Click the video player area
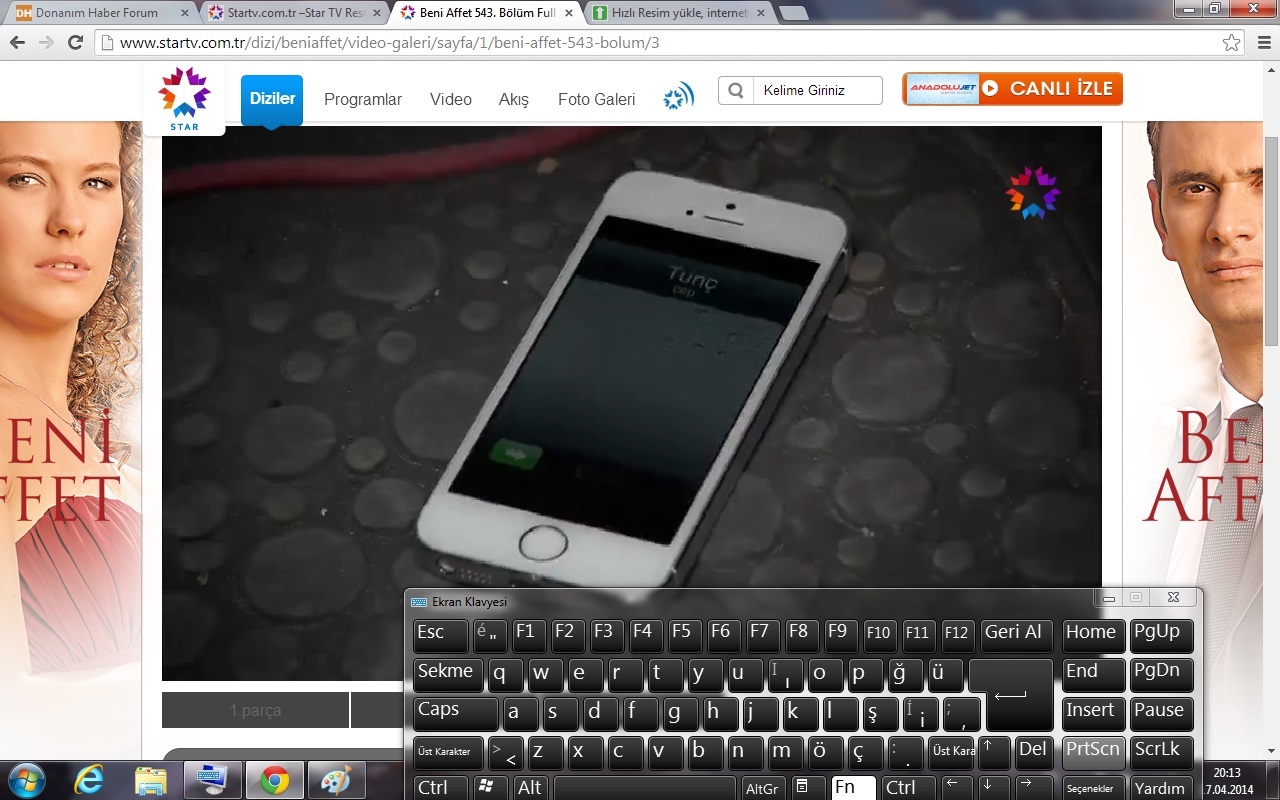Screen dimensions: 1280x800 (x=632, y=403)
